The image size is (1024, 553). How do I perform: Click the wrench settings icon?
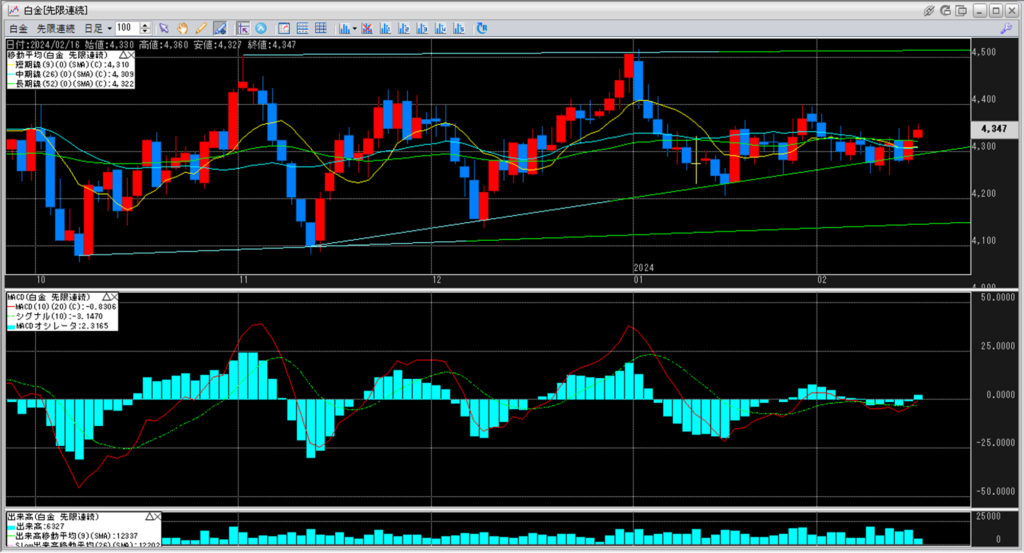pyautogui.click(x=1006, y=28)
